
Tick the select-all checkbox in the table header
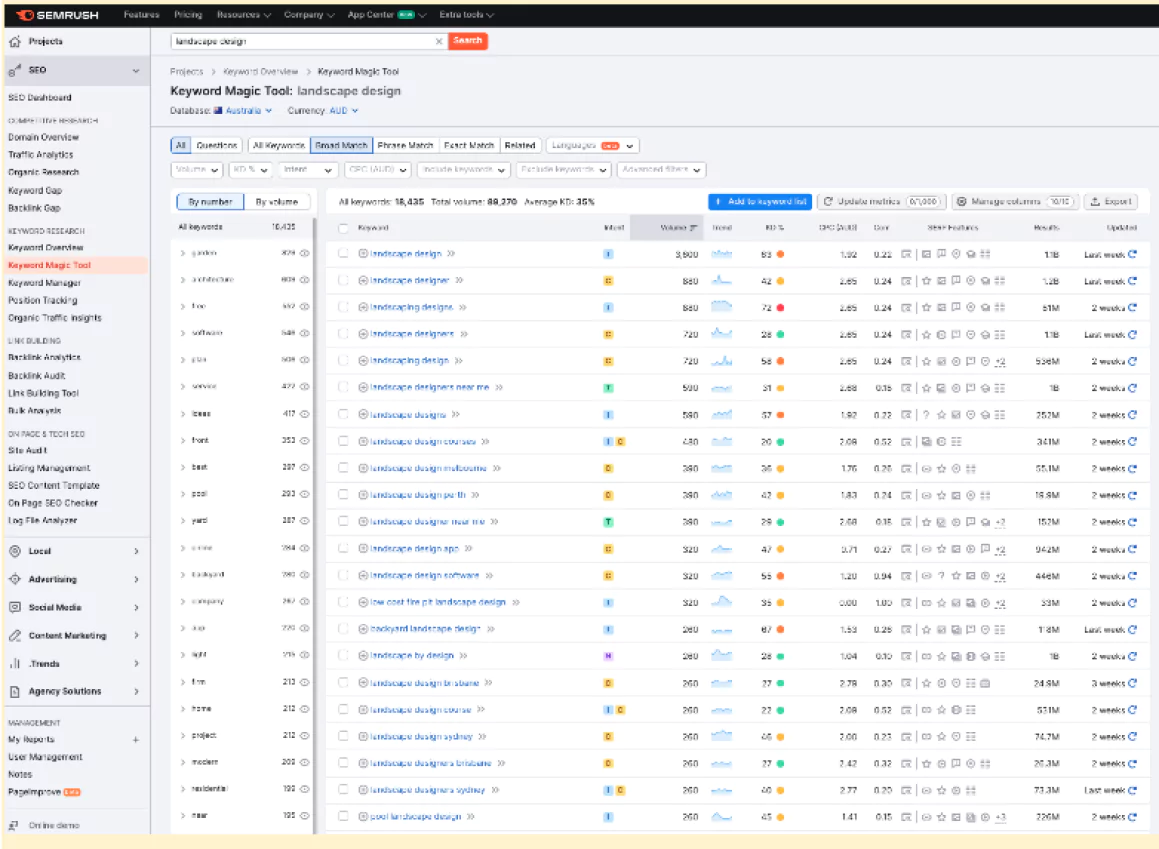[x=343, y=228]
